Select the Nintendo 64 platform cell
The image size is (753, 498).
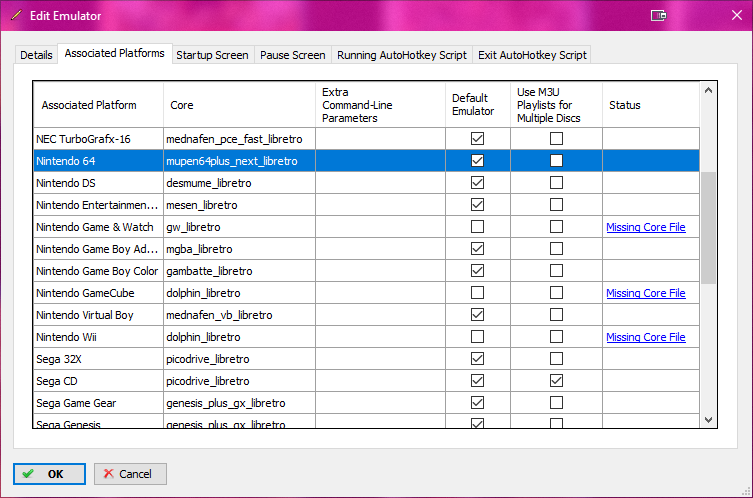click(98, 161)
